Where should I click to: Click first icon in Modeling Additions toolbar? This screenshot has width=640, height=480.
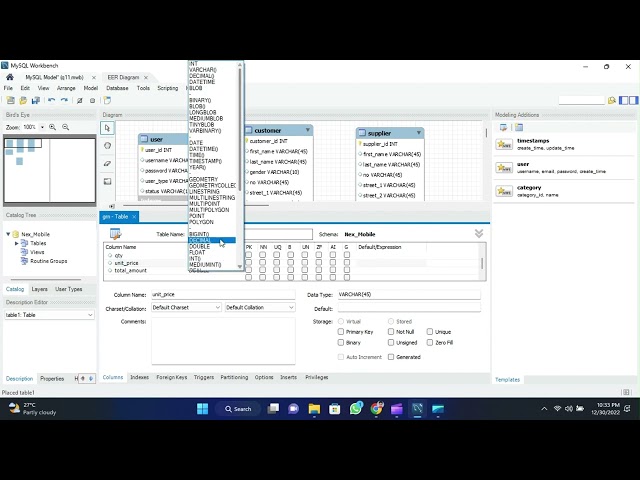[503, 128]
